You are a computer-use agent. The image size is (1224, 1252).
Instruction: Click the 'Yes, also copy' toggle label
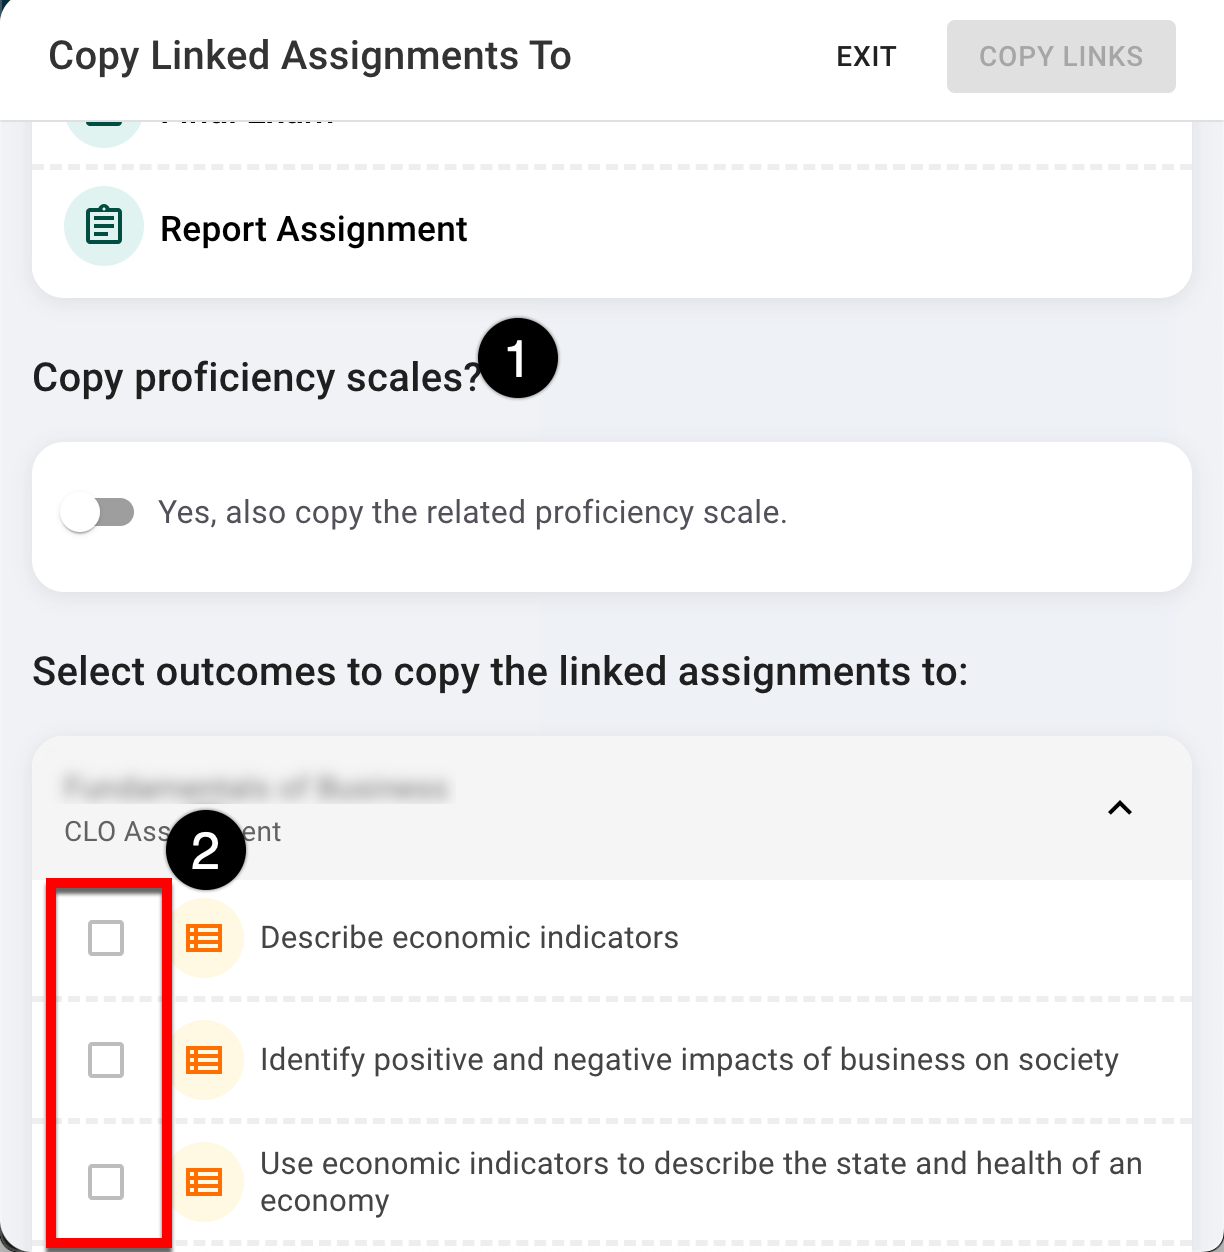472,513
